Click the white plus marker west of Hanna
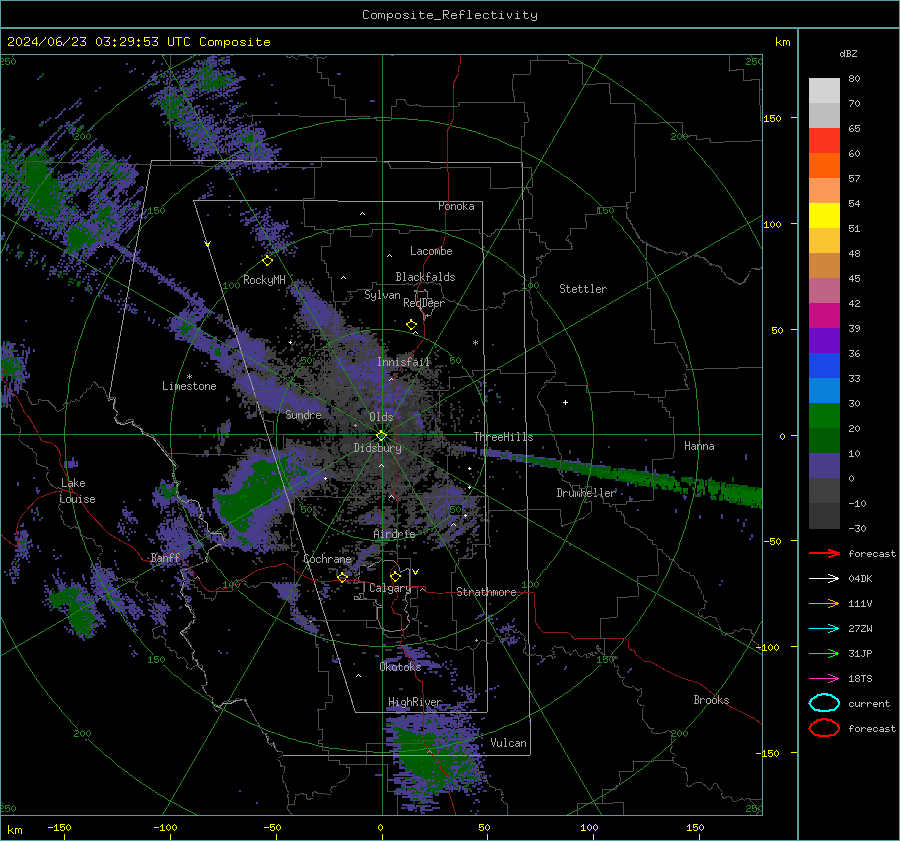 (x=565, y=402)
